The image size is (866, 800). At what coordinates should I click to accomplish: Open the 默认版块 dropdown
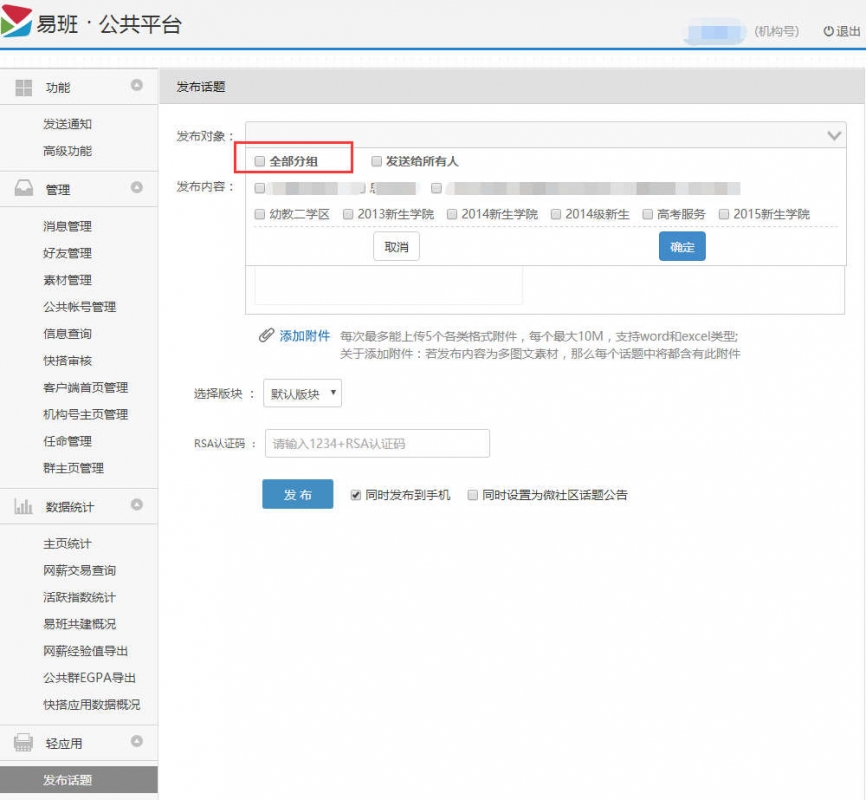304,394
